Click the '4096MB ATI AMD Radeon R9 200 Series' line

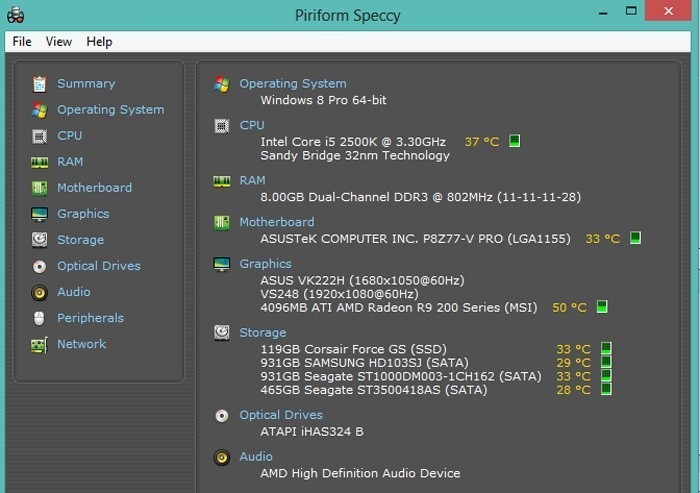click(x=399, y=308)
